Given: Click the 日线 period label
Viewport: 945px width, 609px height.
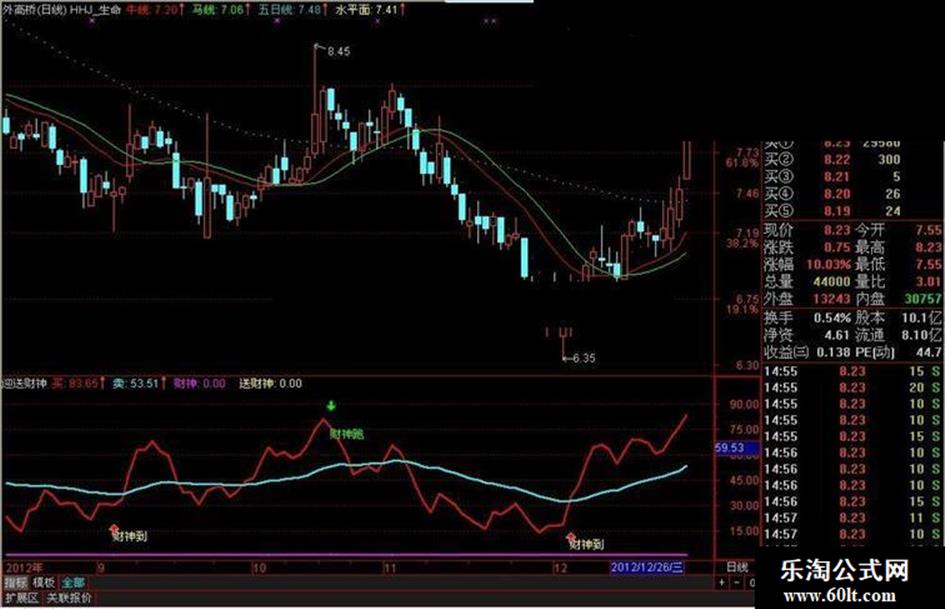Looking at the screenshot, I should coord(736,567).
